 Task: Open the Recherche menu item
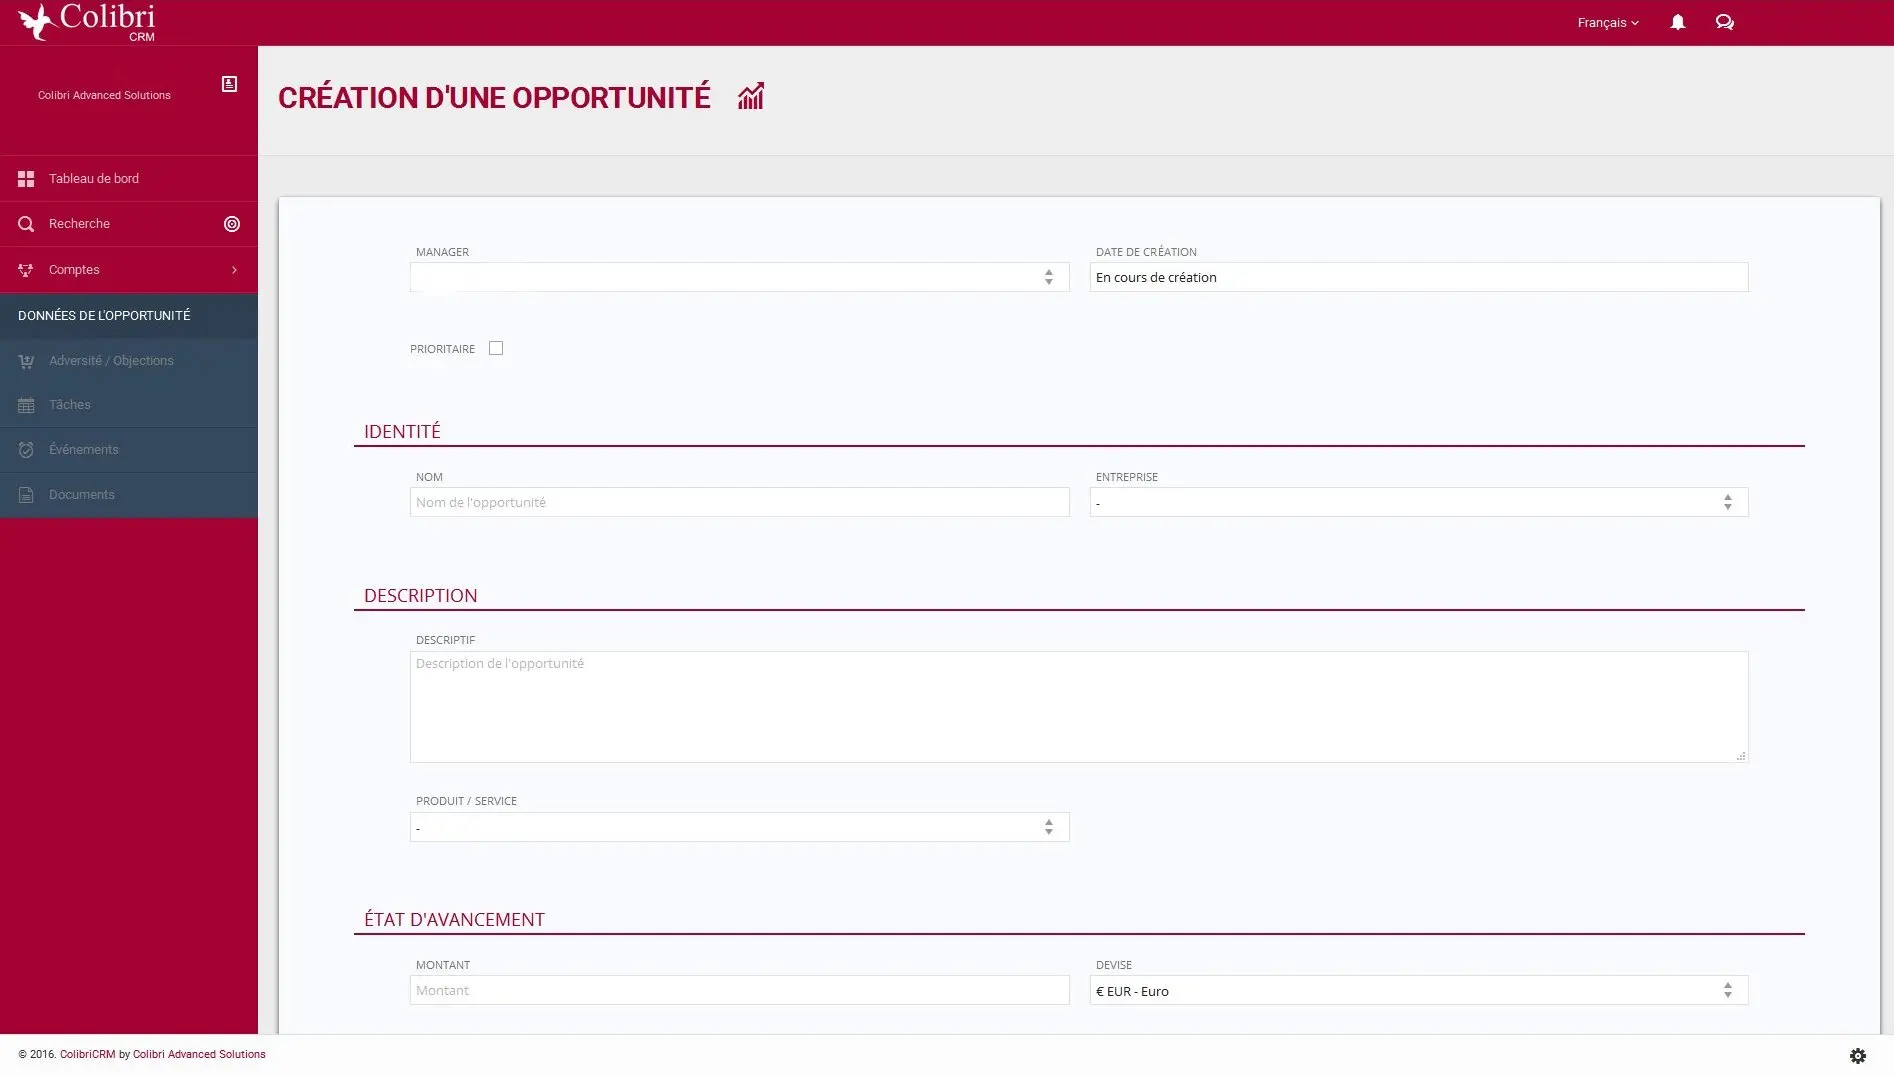129,224
